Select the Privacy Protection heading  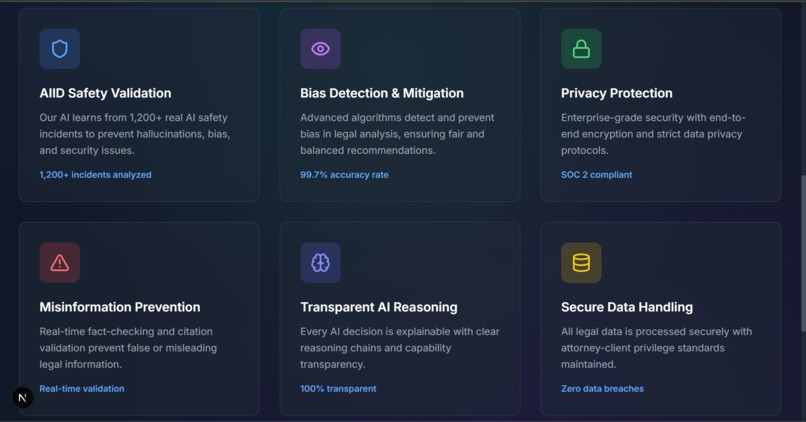[x=616, y=93]
